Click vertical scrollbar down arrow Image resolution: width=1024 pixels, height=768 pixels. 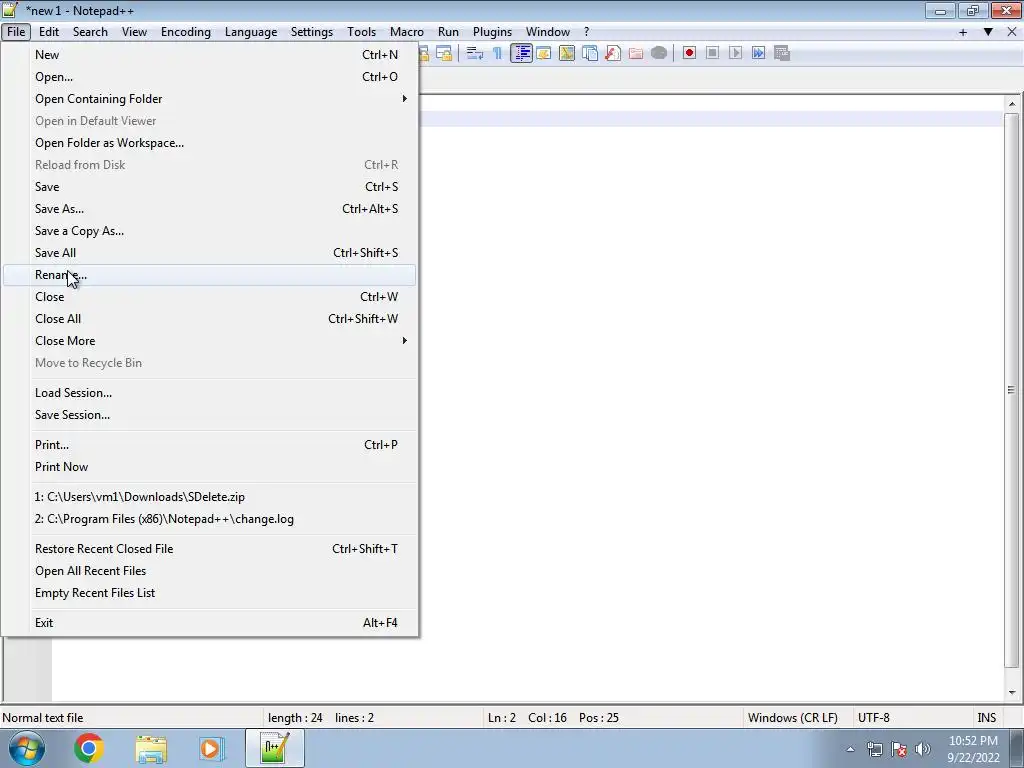tap(1012, 693)
